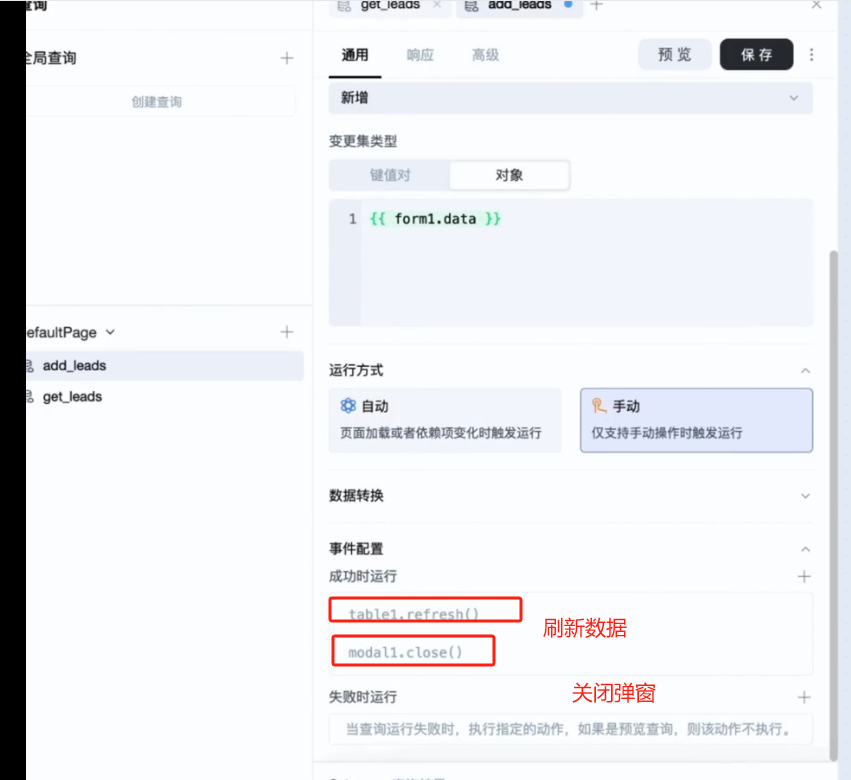Open the 新增 action type dropdown

point(570,98)
